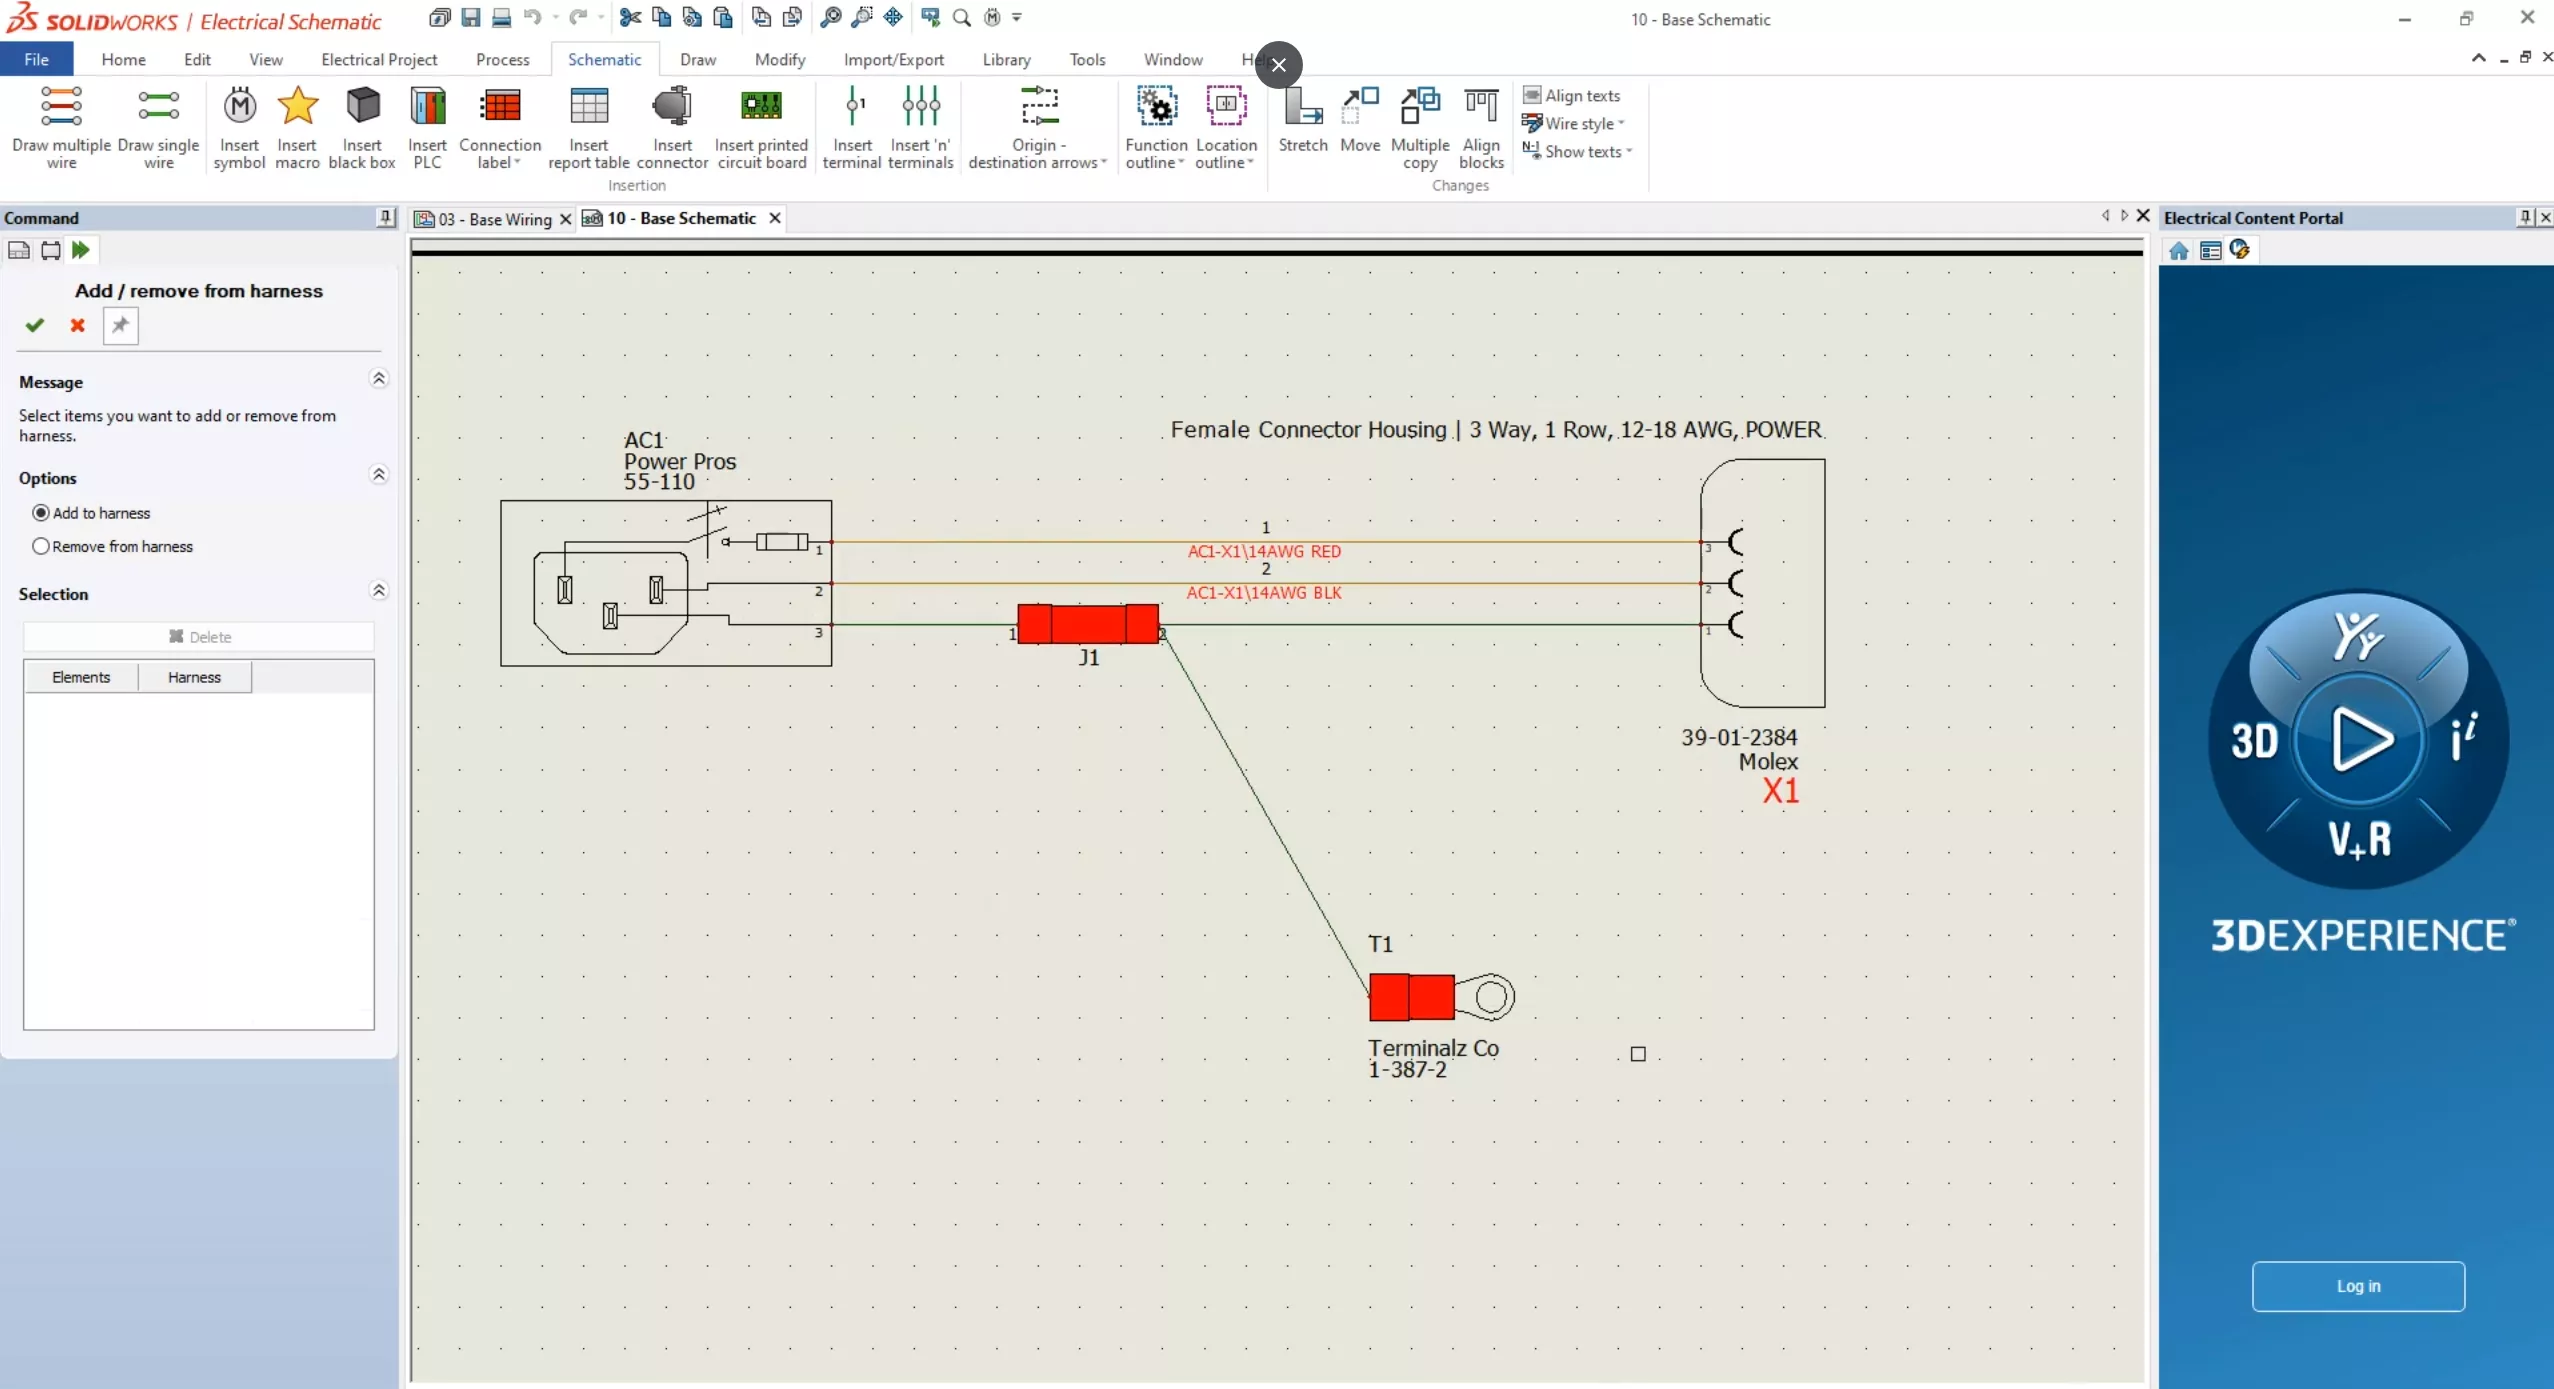This screenshot has width=2554, height=1389.
Task: Select the Add to harness radio button
Action: pyautogui.click(x=41, y=511)
